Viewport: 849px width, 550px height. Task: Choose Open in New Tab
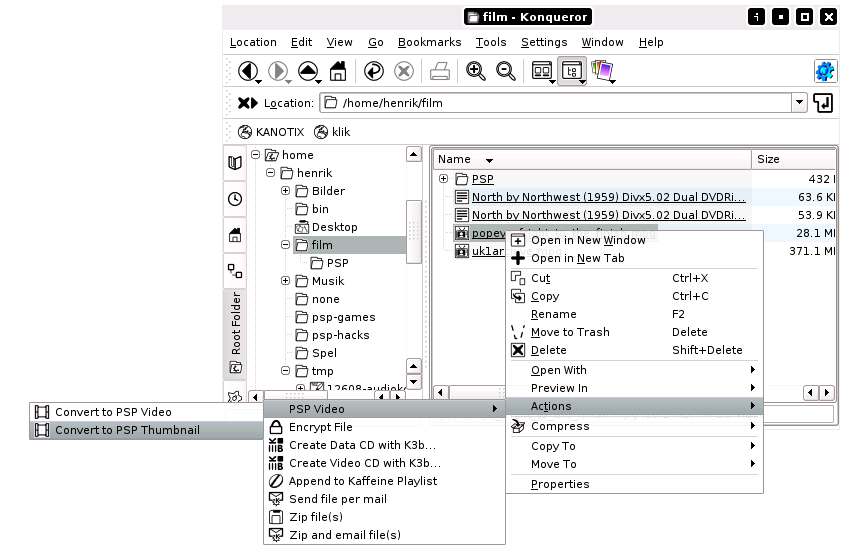634,258
